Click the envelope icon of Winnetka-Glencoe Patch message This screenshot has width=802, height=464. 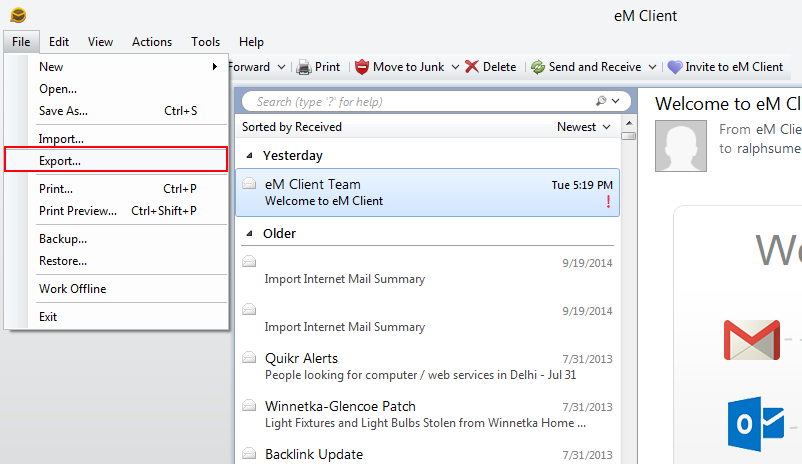[x=249, y=405]
